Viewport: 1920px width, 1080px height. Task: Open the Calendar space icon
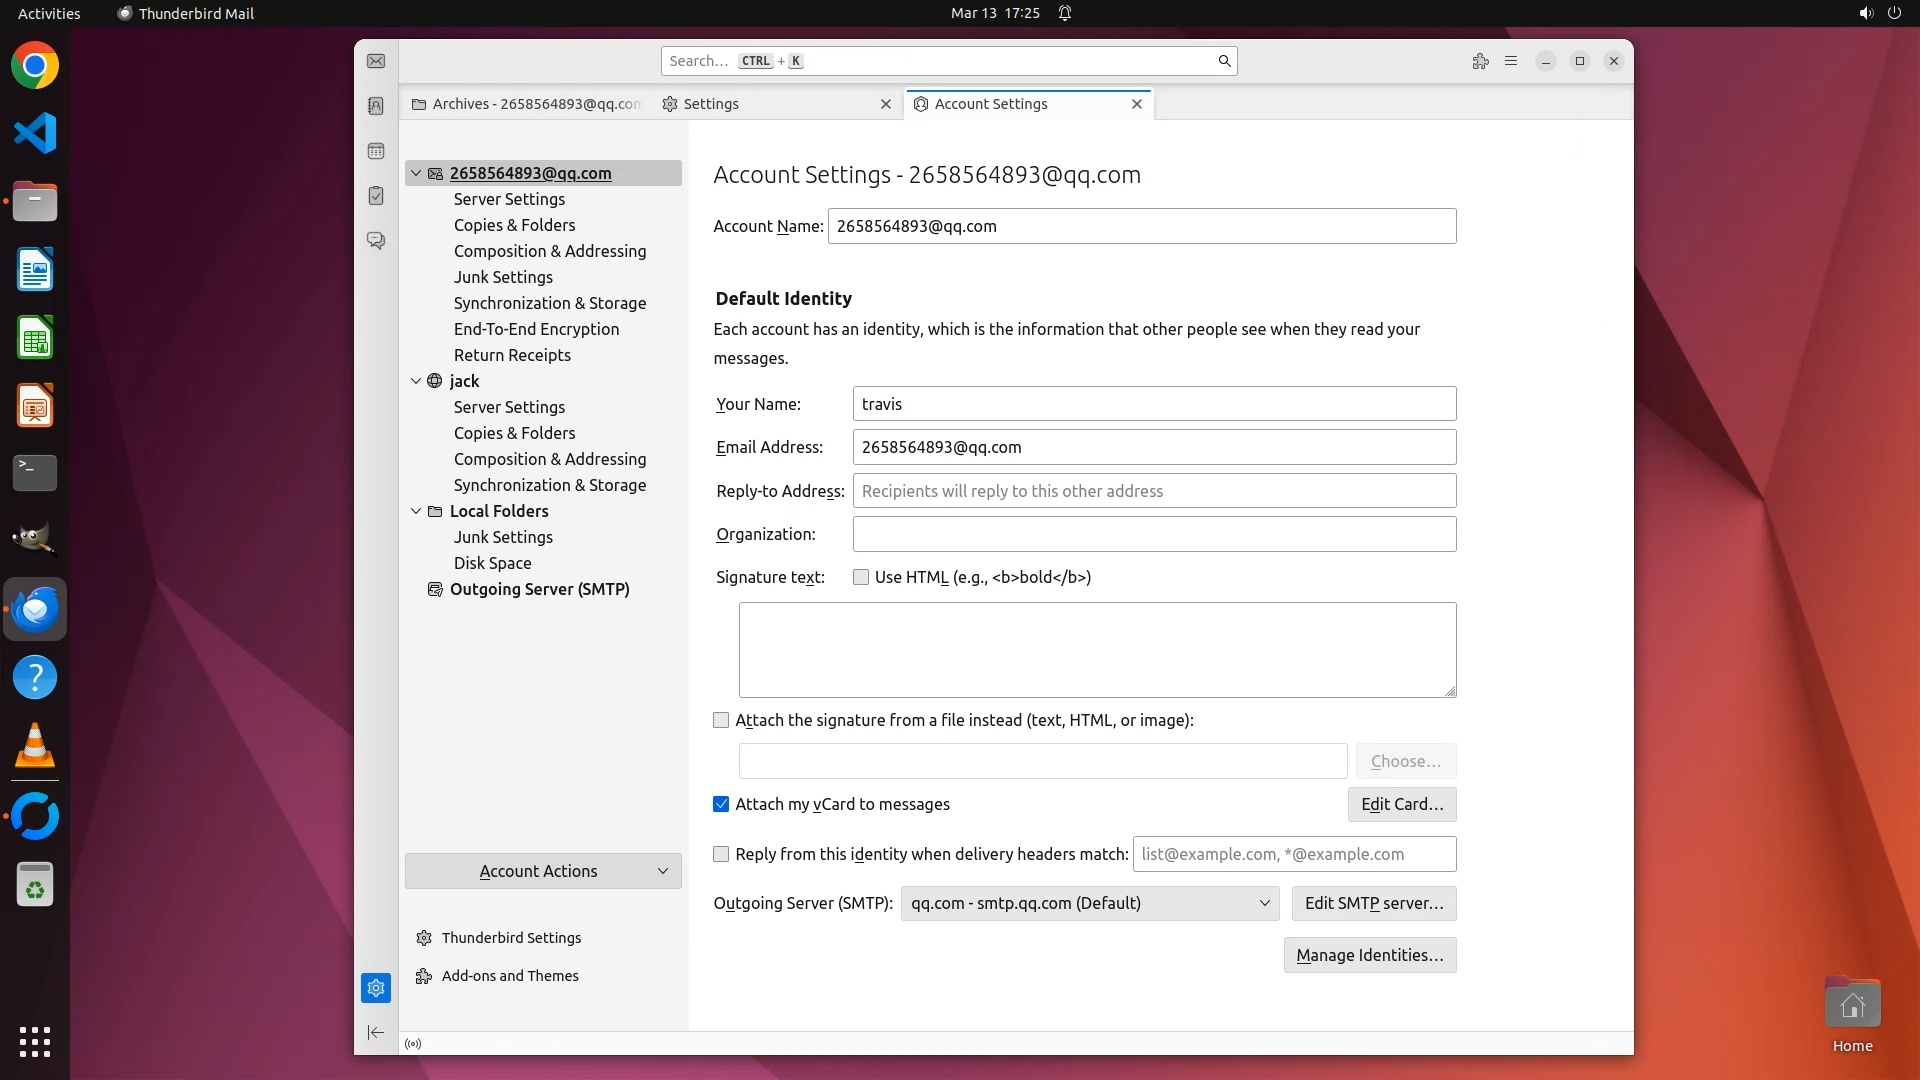click(376, 151)
